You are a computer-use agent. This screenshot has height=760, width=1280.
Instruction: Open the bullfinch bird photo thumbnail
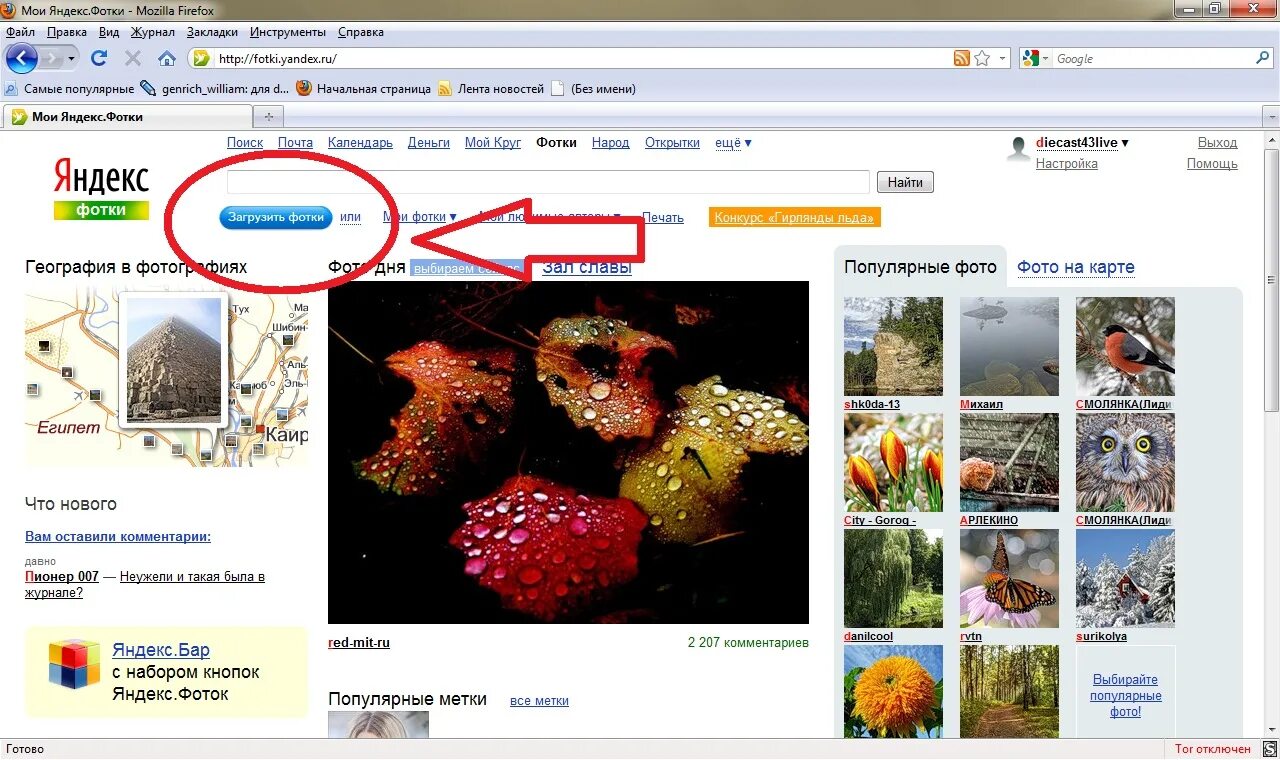(x=1125, y=346)
